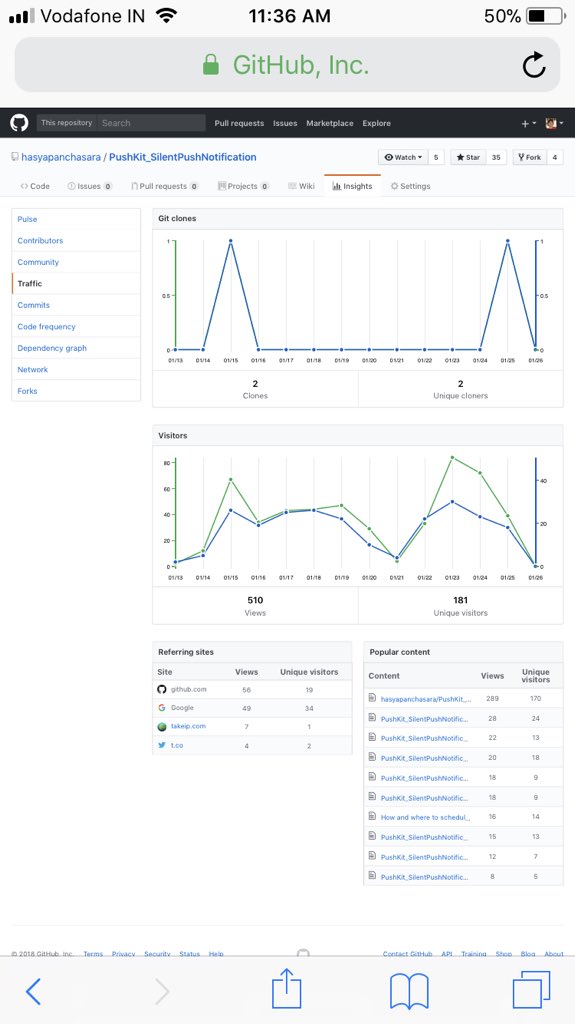Open 'How and where to schedul...' content link

[425, 818]
